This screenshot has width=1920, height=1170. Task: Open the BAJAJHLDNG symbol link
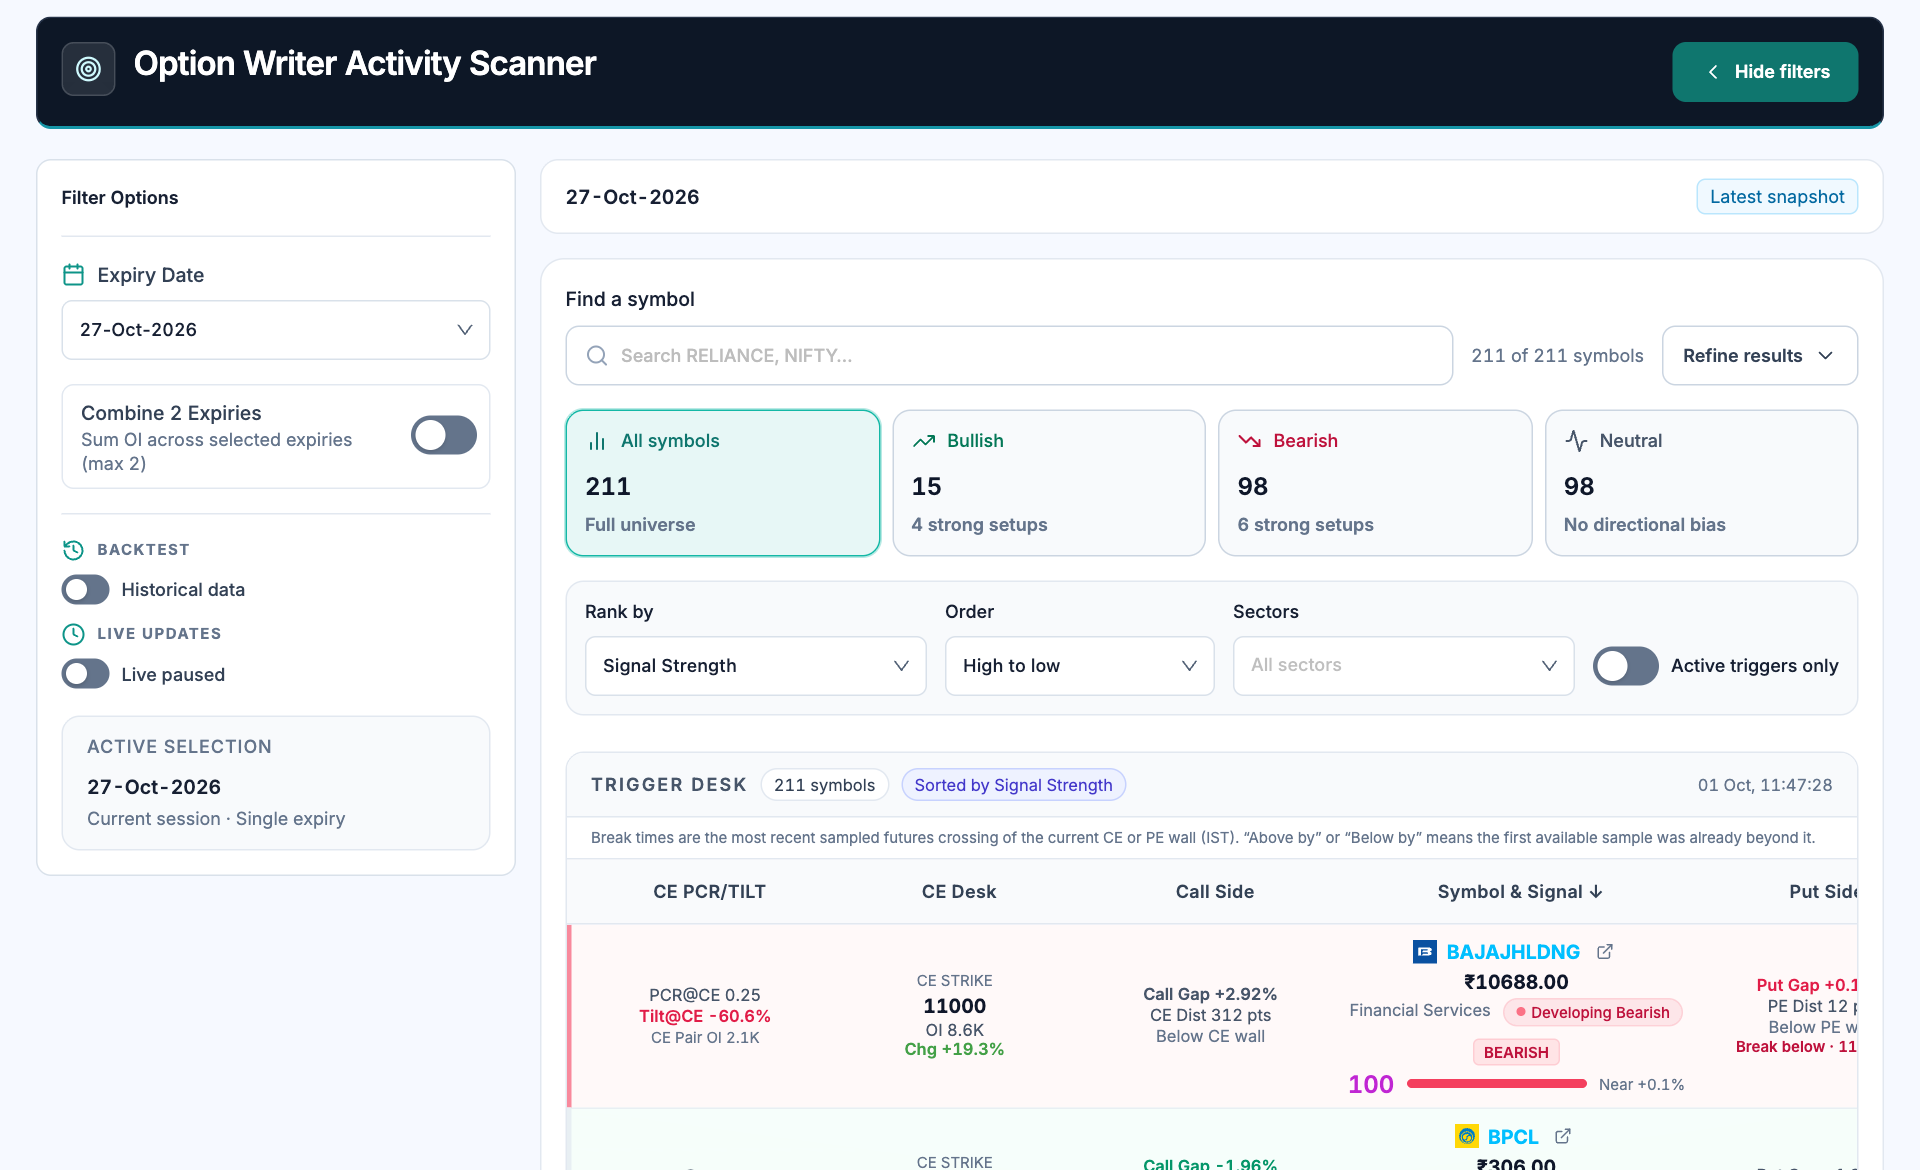(x=1513, y=952)
